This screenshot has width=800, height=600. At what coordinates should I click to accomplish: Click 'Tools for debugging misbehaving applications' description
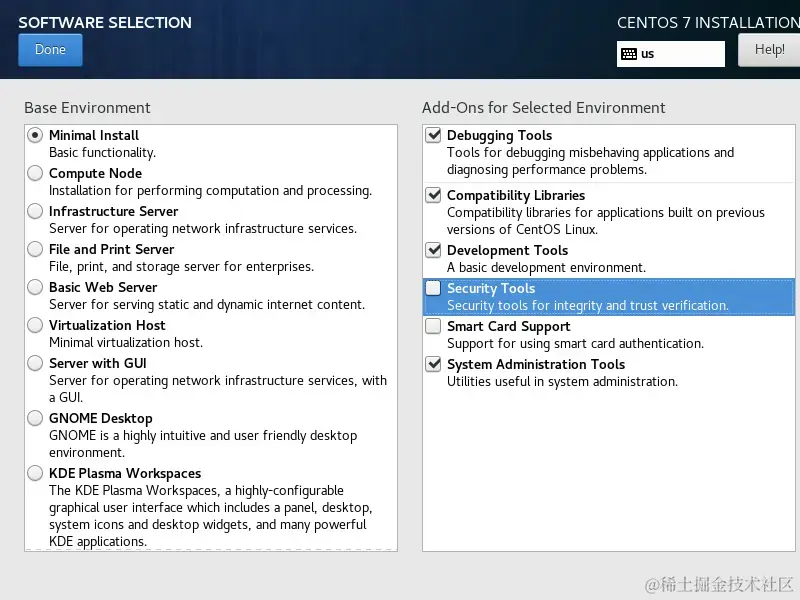point(590,161)
